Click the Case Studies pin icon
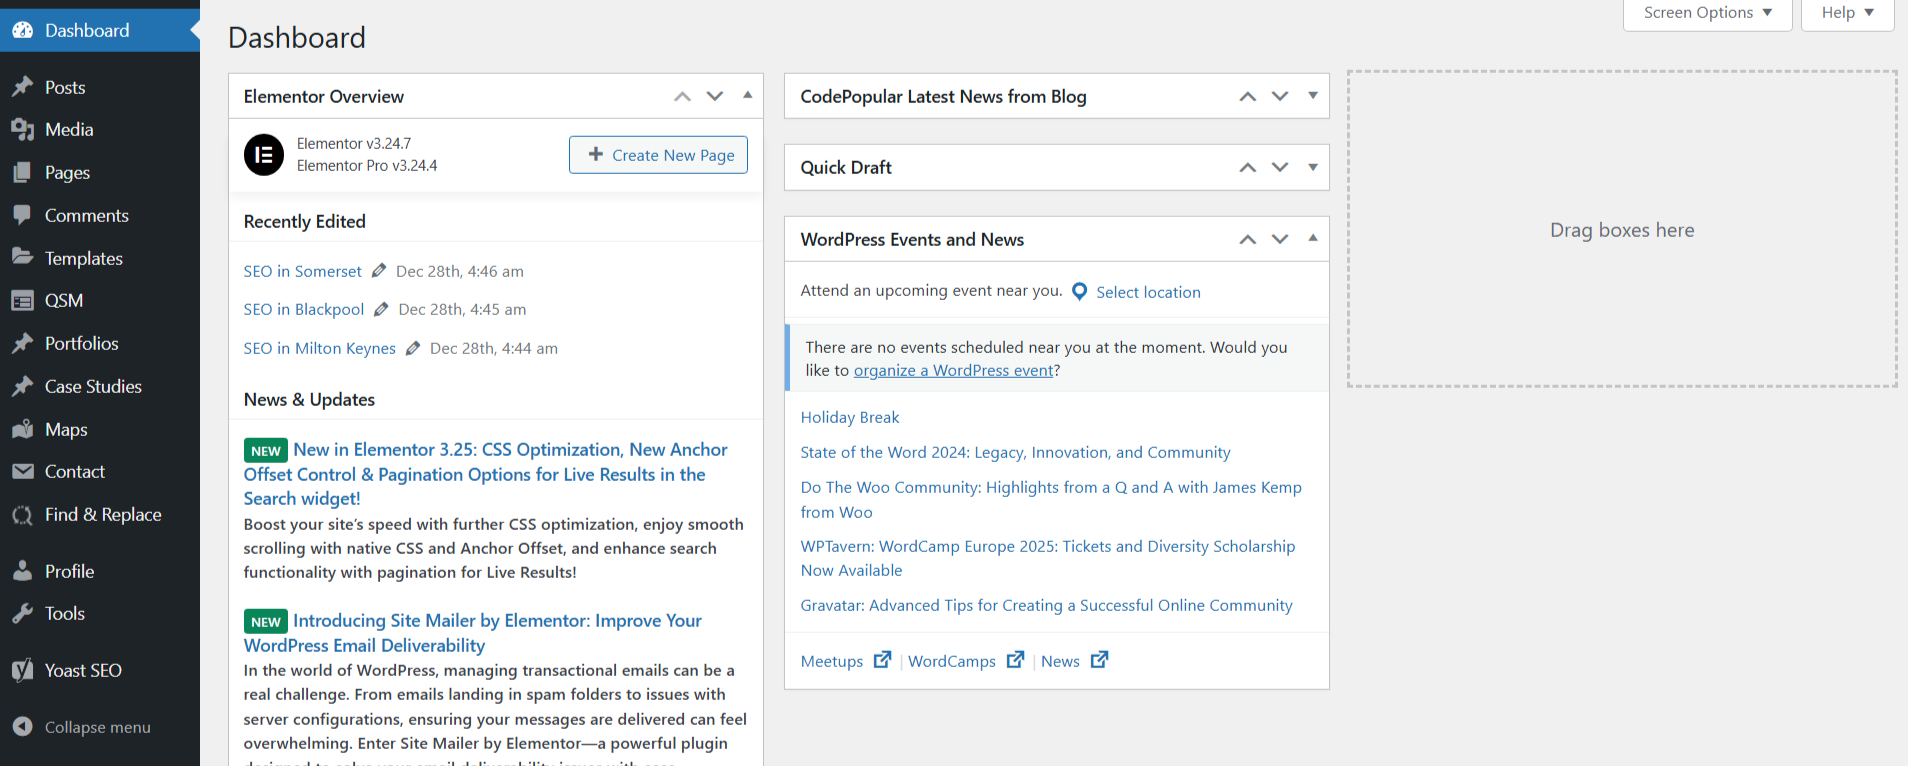 23,386
